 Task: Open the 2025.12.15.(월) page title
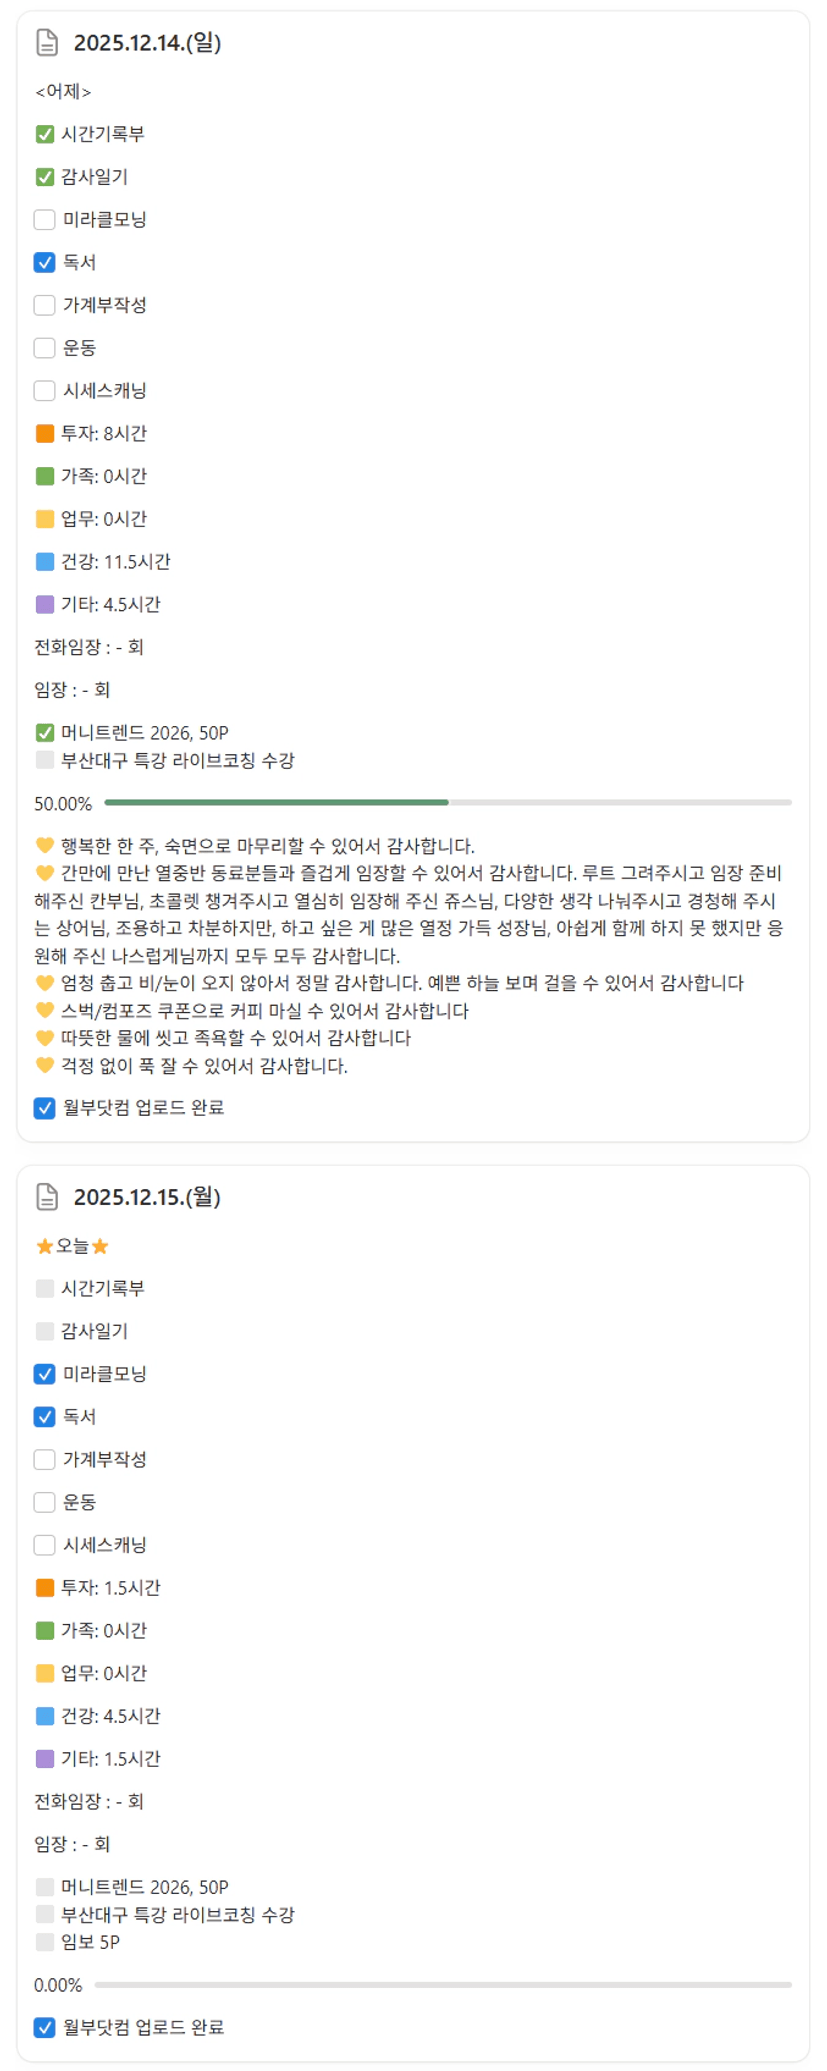pos(147,1197)
